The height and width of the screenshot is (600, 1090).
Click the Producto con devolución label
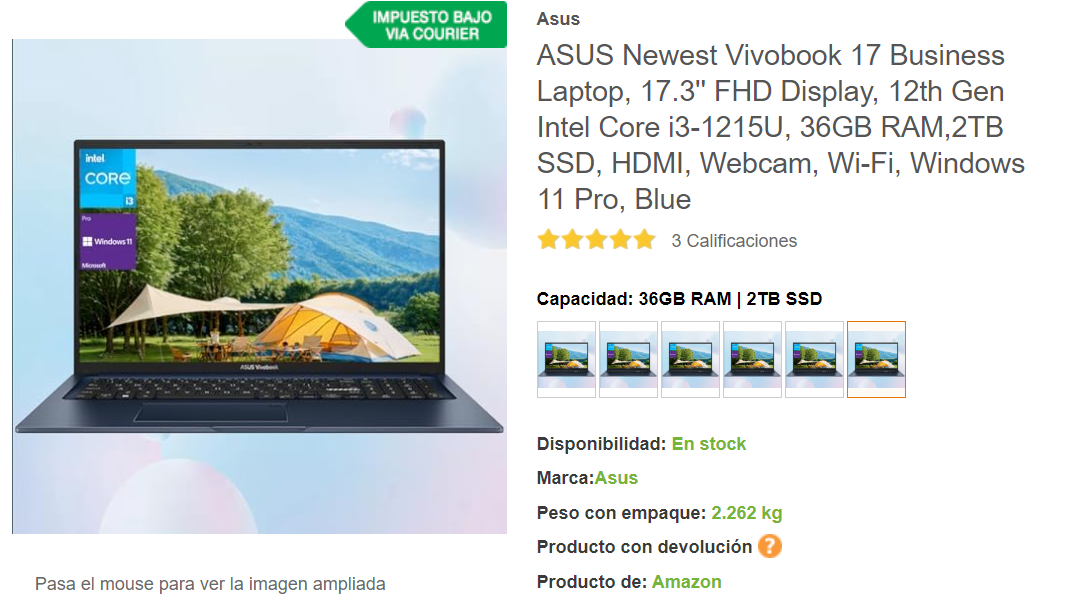644,547
